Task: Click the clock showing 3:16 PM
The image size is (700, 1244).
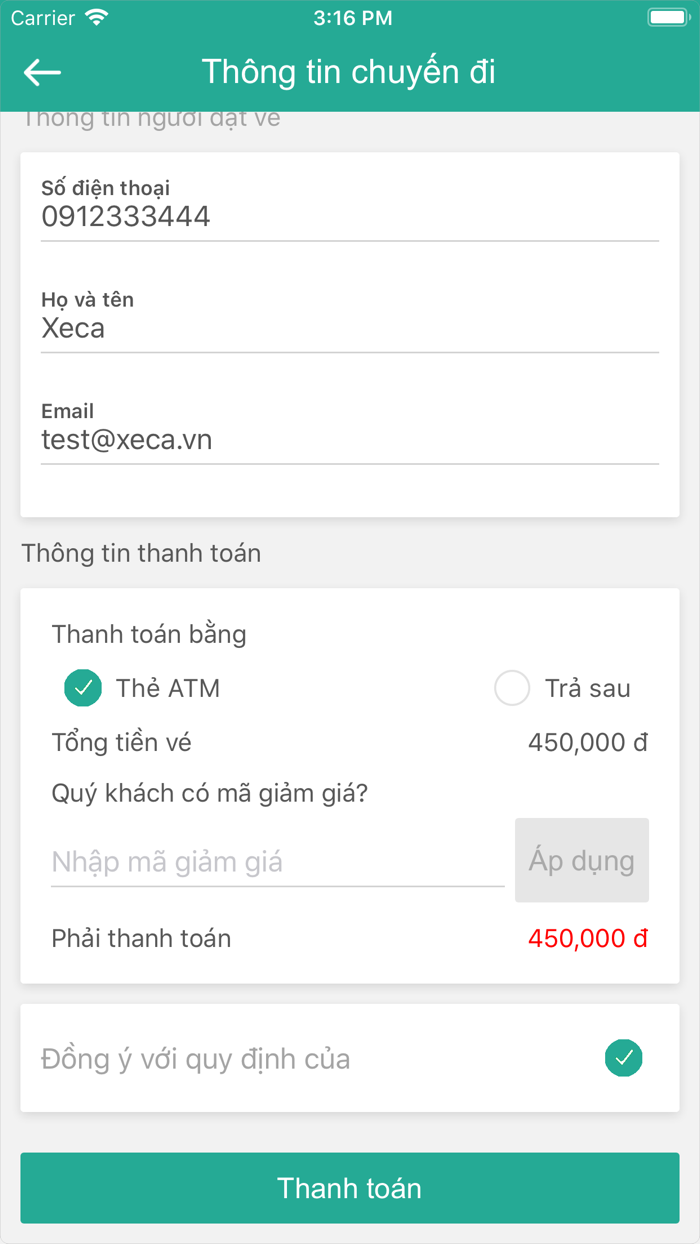Action: (353, 17)
